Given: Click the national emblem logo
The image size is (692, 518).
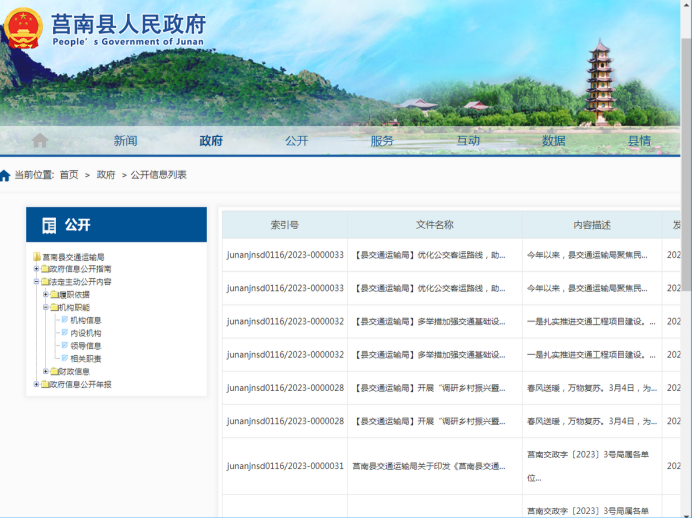Looking at the screenshot, I should 22,29.
